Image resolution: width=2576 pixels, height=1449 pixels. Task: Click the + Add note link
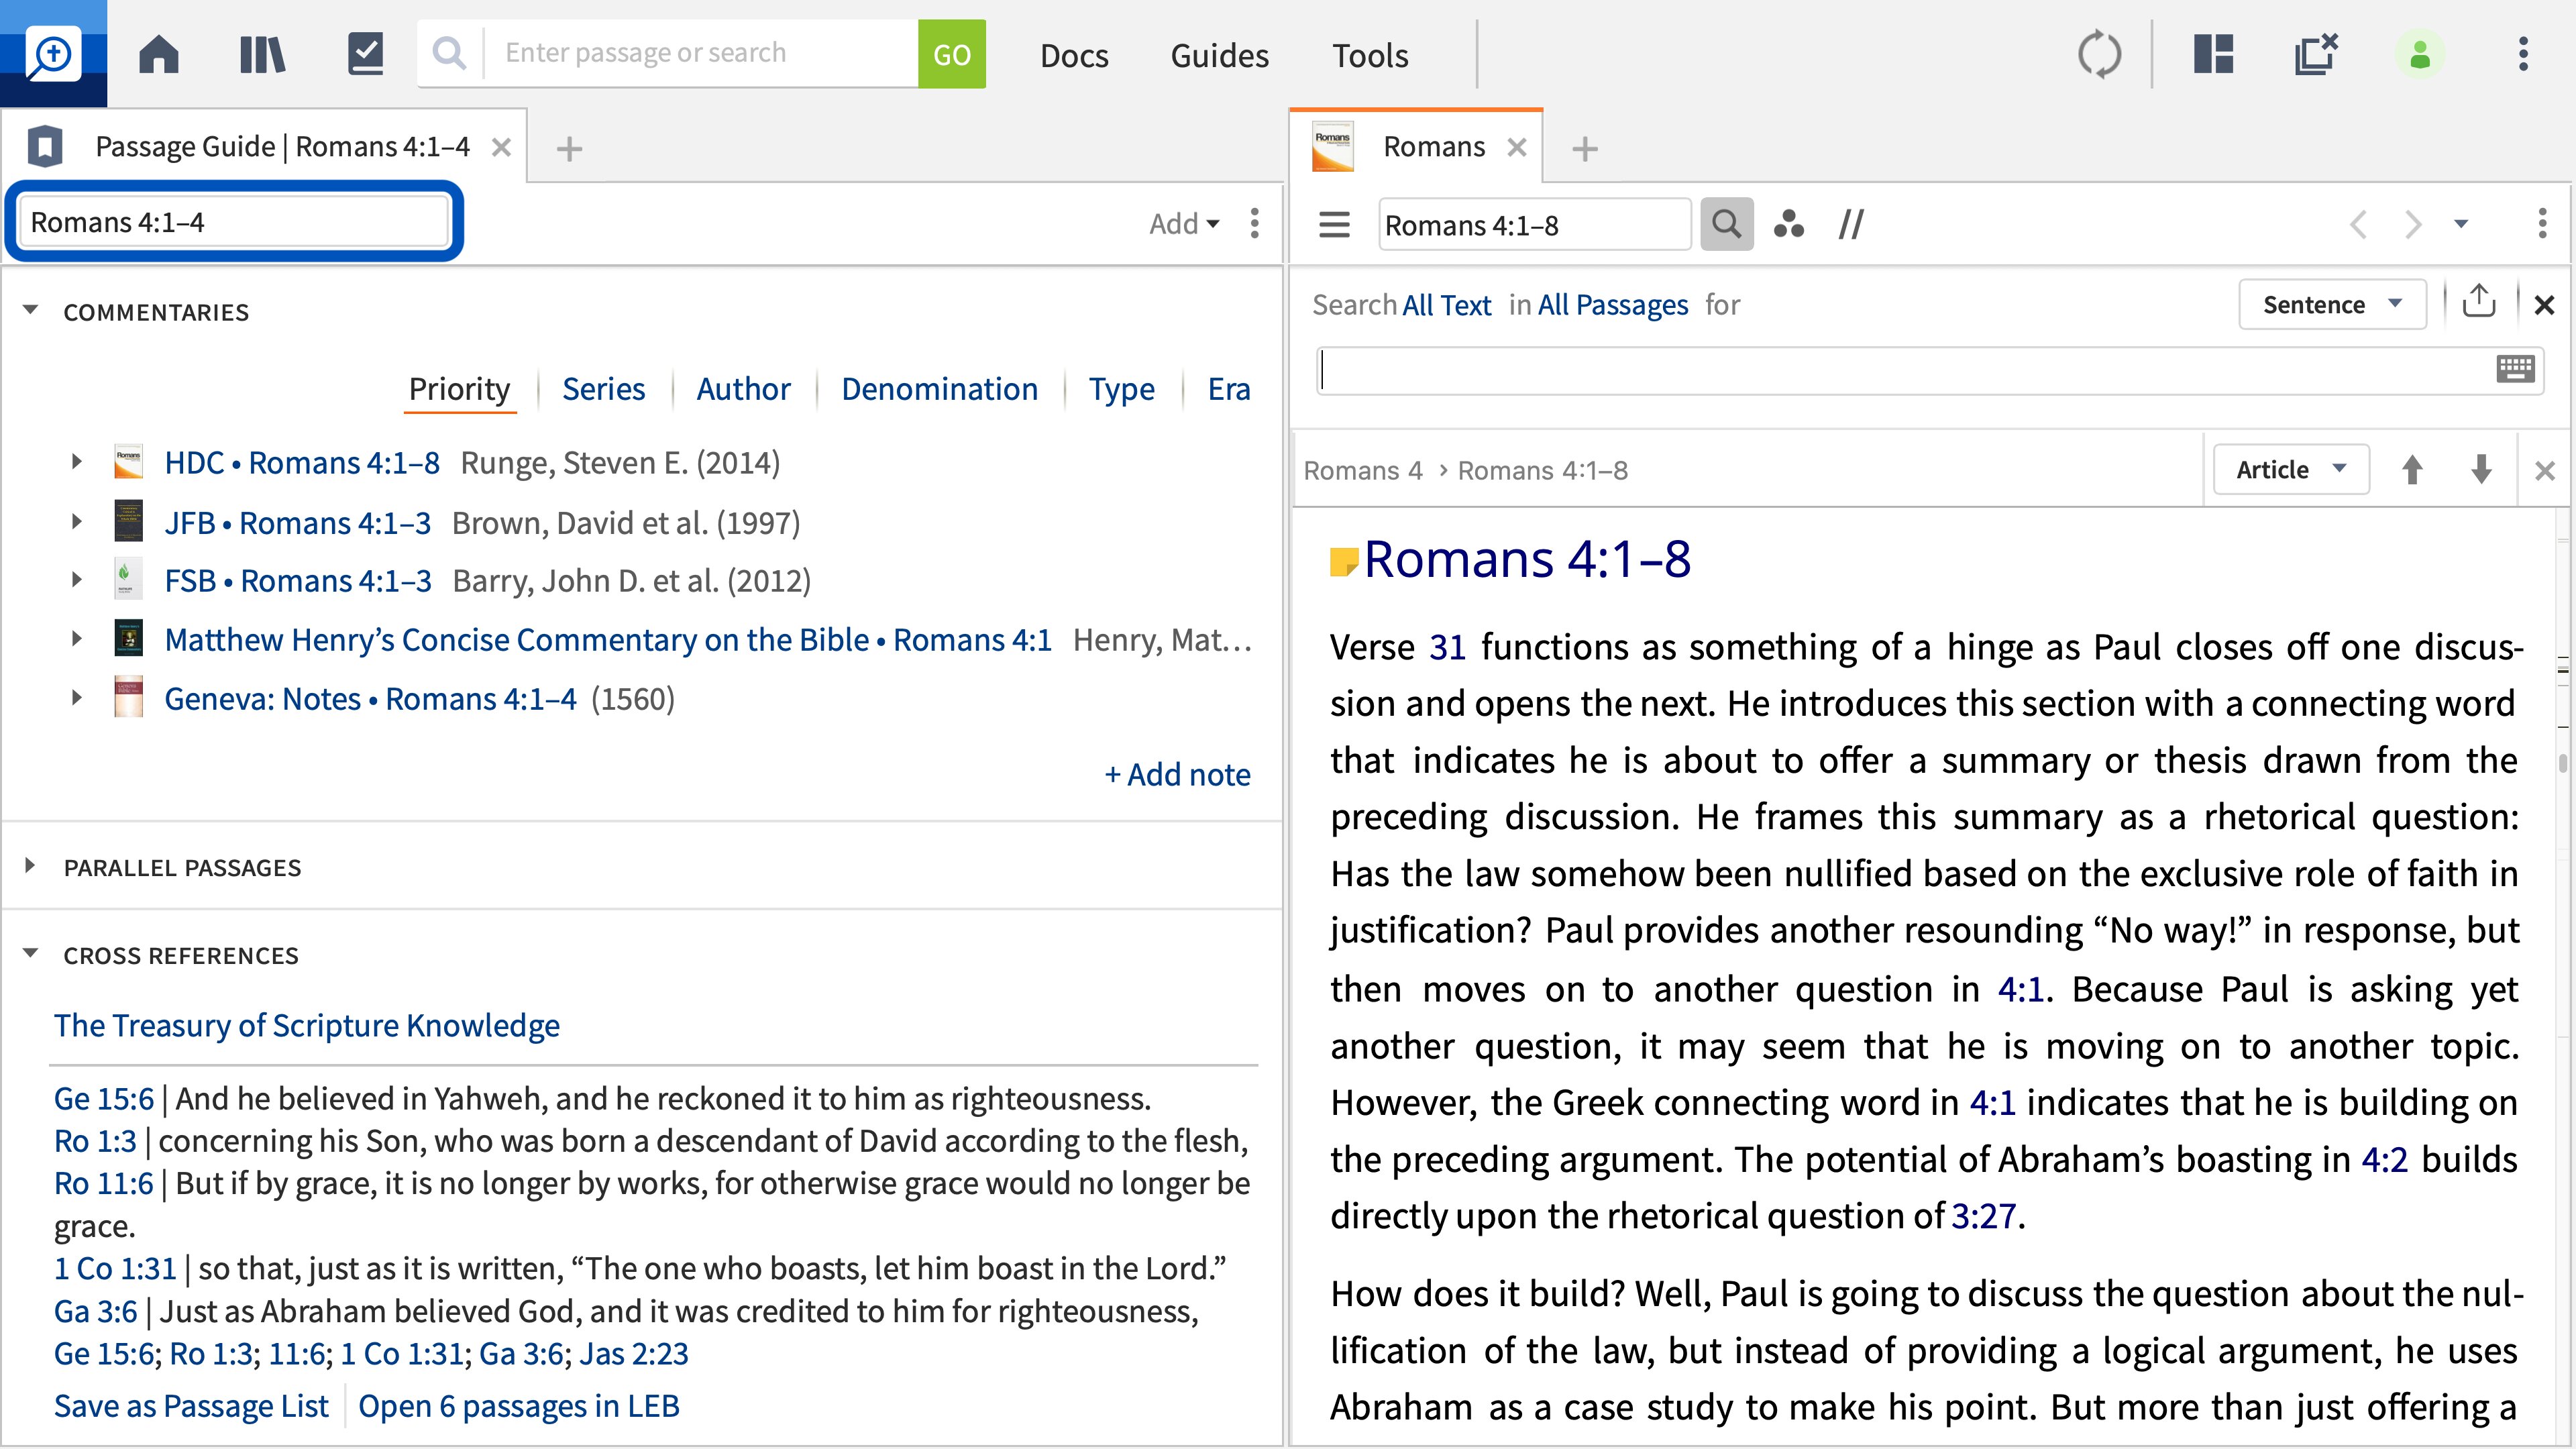(x=1177, y=774)
